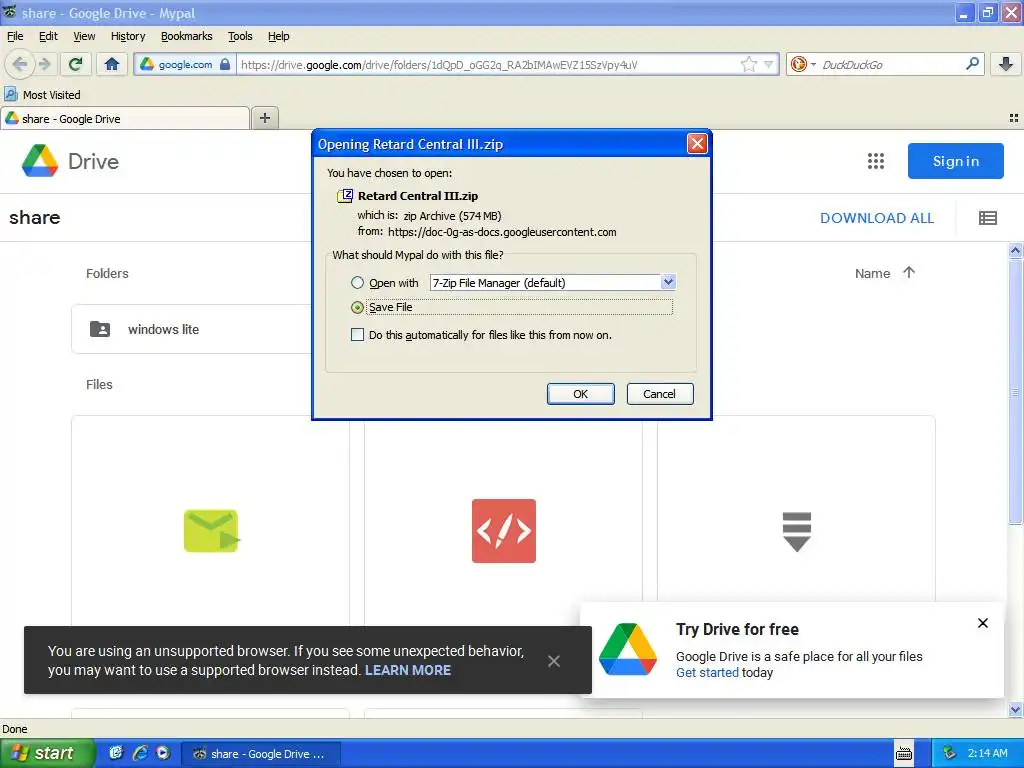Open the home page icon

click(112, 64)
